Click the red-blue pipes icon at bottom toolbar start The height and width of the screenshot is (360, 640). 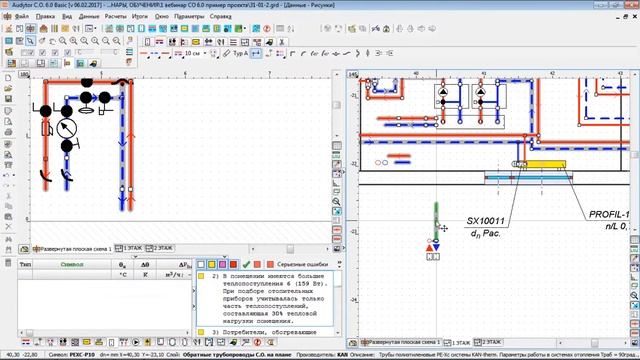tap(26, 342)
